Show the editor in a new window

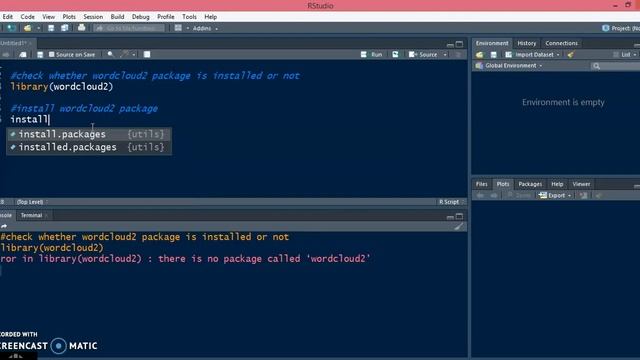[23, 54]
